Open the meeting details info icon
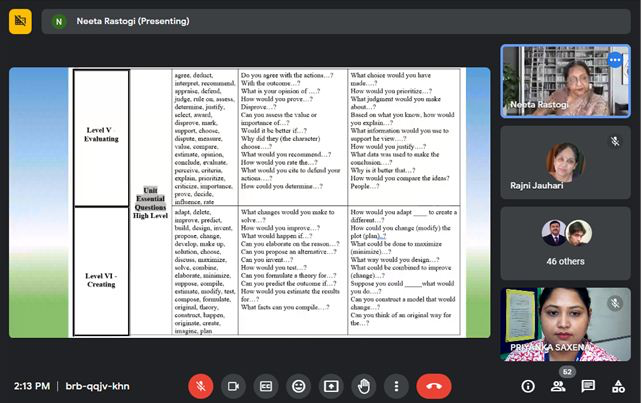This screenshot has width=642, height=403. (528, 386)
